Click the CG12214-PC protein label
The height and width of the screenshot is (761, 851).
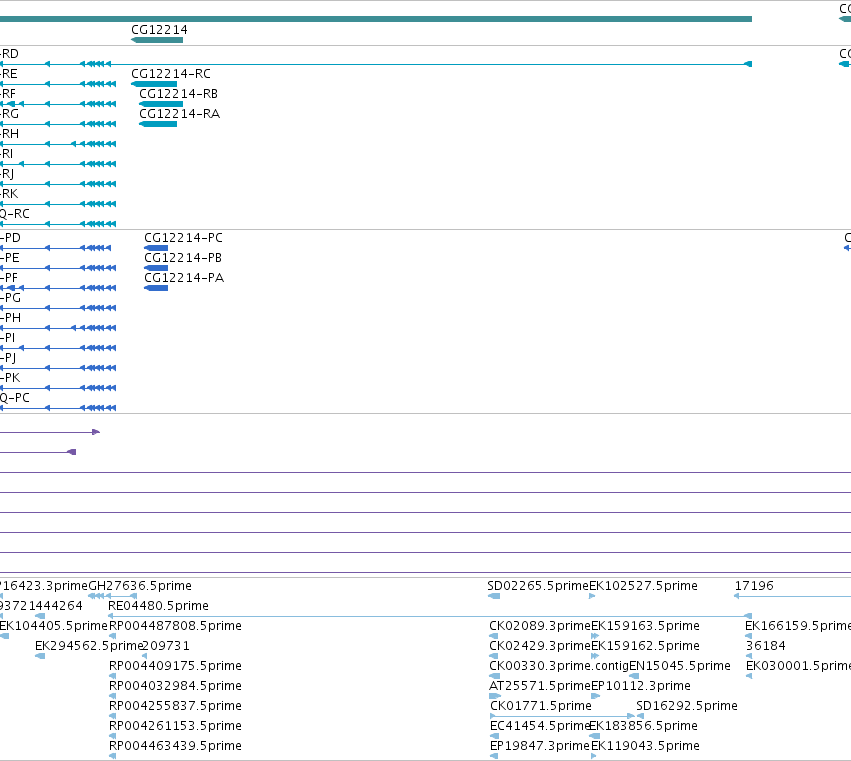coord(183,238)
